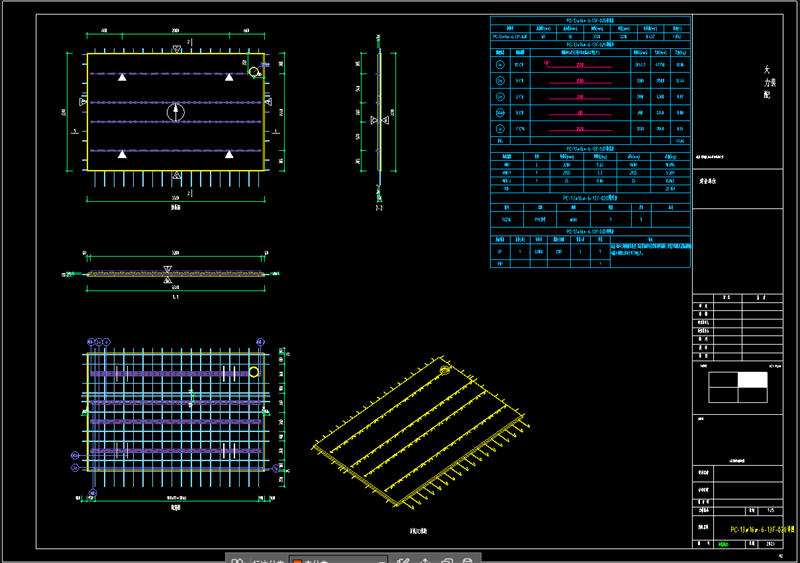Click the white highlighted quadrant in the key plan
Viewport: 800px width, 563px height.
click(753, 380)
